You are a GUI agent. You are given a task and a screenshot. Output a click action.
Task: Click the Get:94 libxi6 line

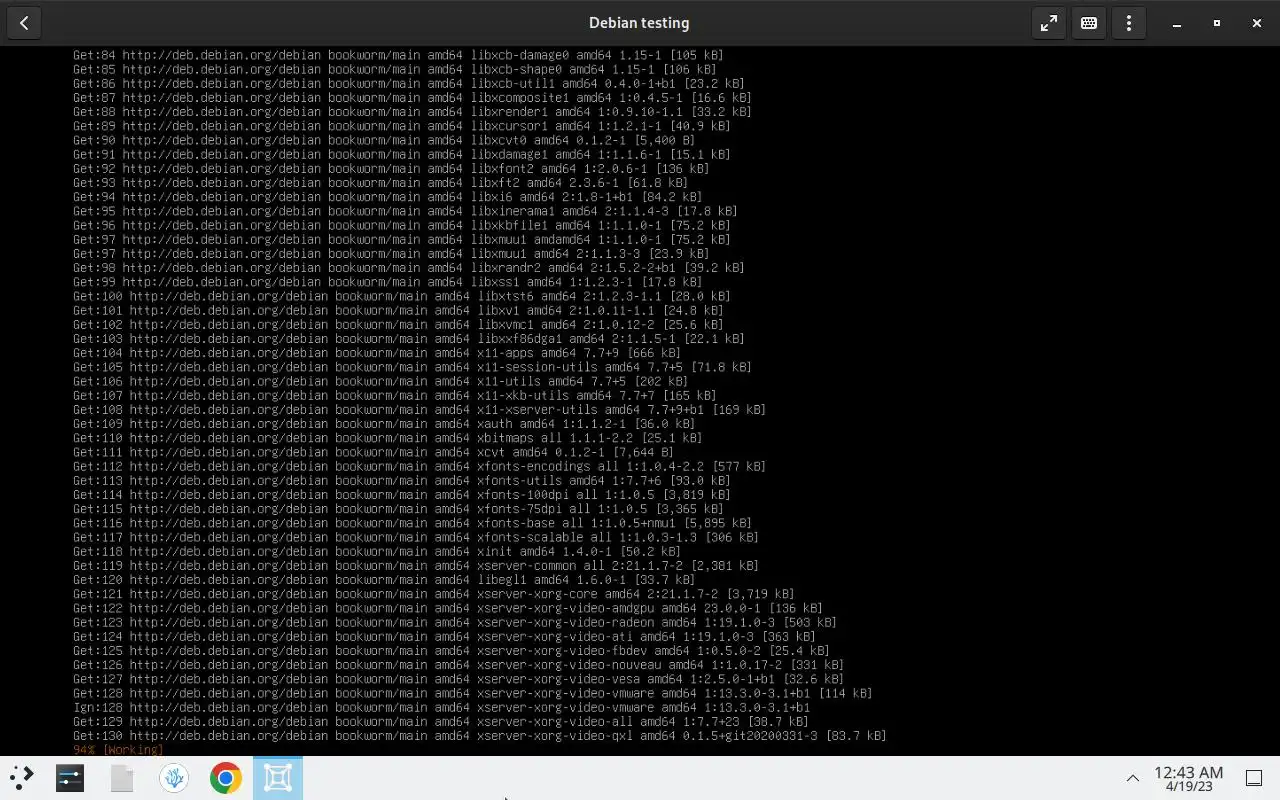pyautogui.click(x=387, y=197)
